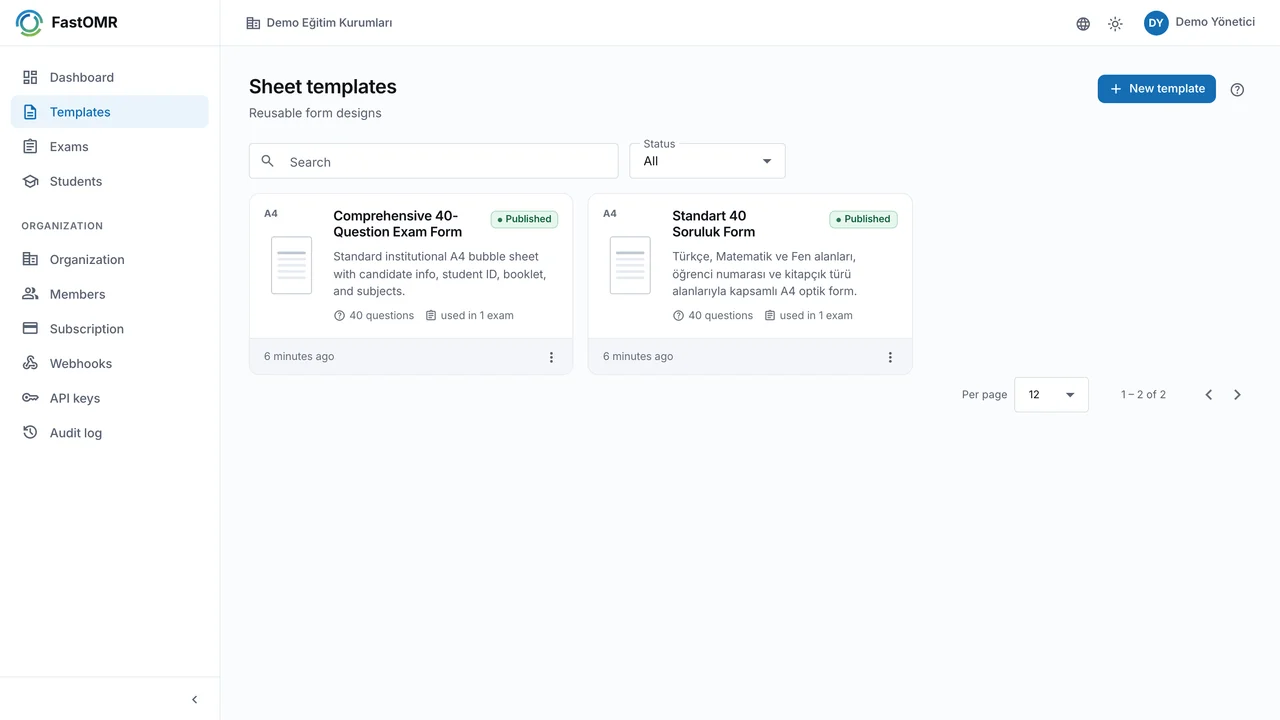Open Comprehensive 40-Question Exam Form title
Image resolution: width=1280 pixels, height=720 pixels.
pyautogui.click(x=398, y=224)
